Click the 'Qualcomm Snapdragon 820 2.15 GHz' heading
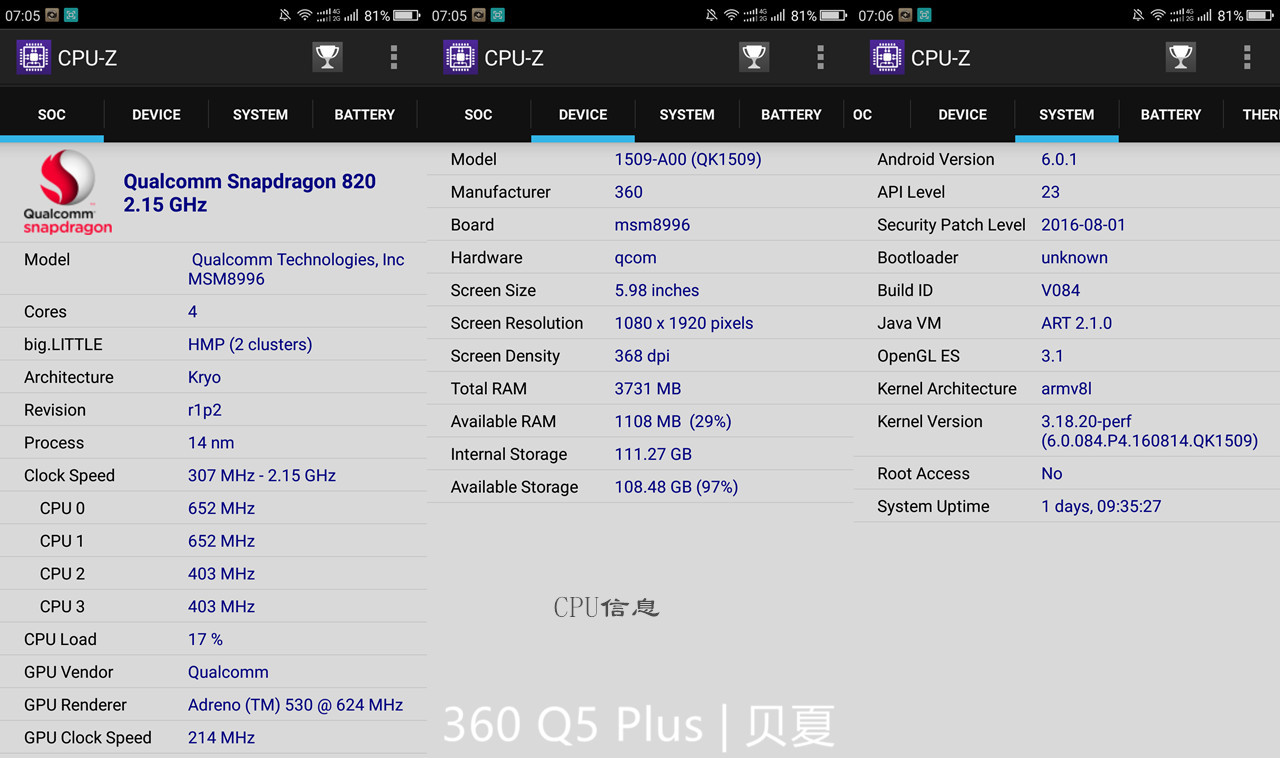This screenshot has height=758, width=1280. click(x=249, y=193)
